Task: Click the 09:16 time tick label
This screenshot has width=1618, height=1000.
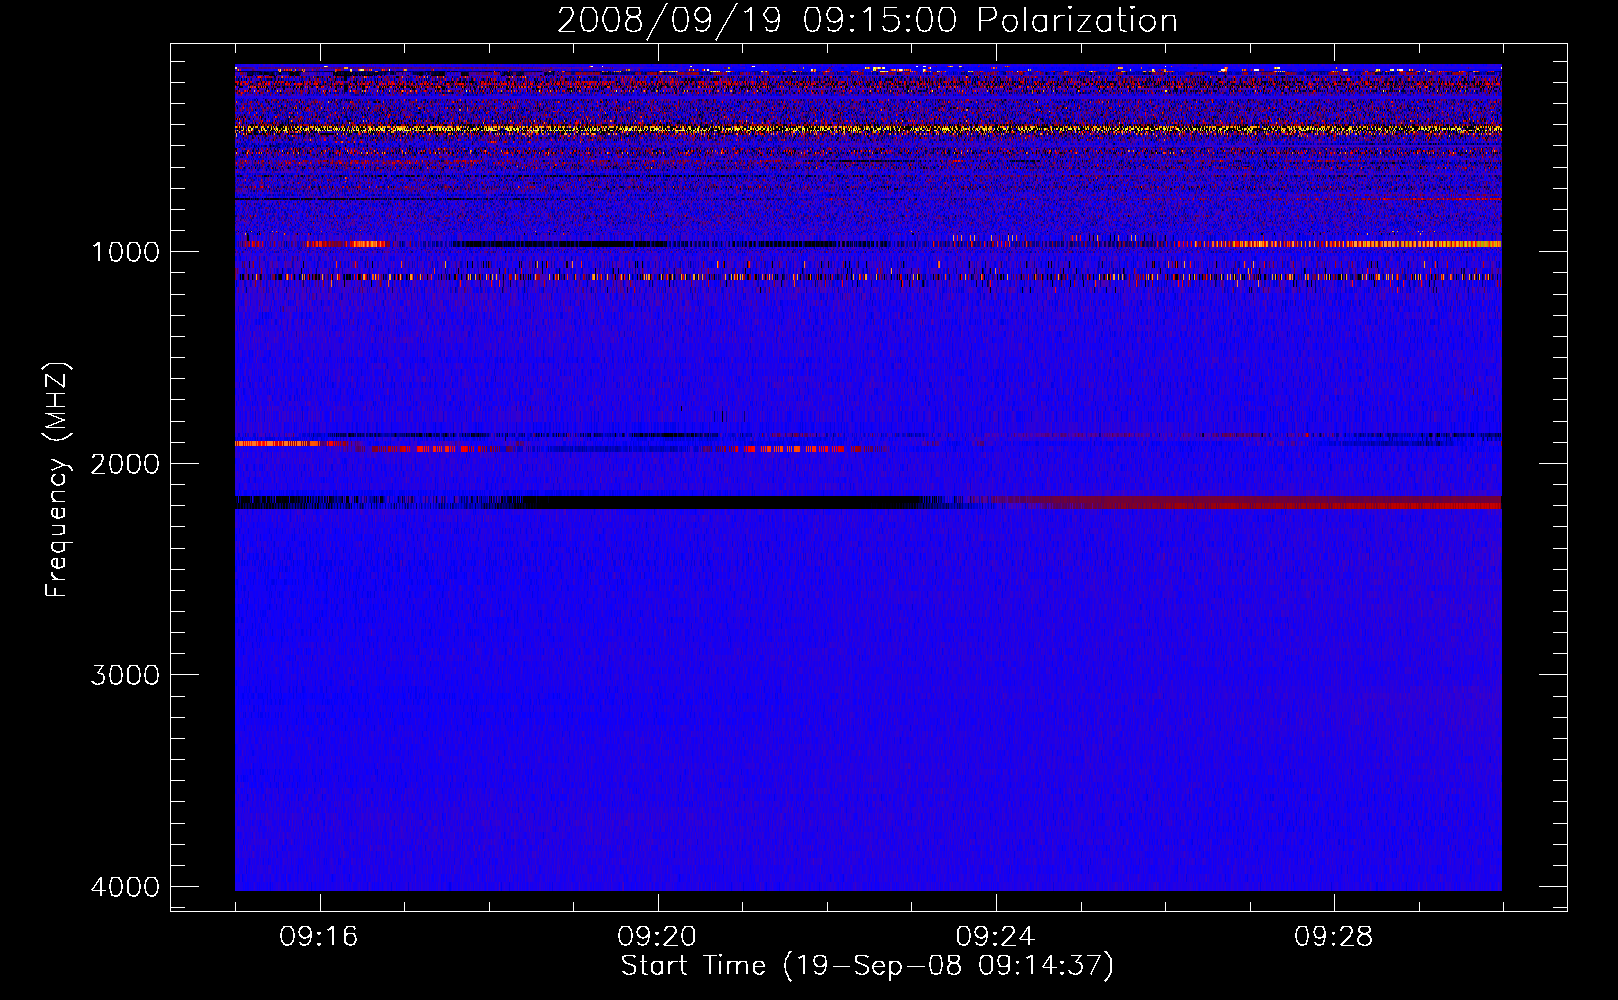Action: point(319,936)
